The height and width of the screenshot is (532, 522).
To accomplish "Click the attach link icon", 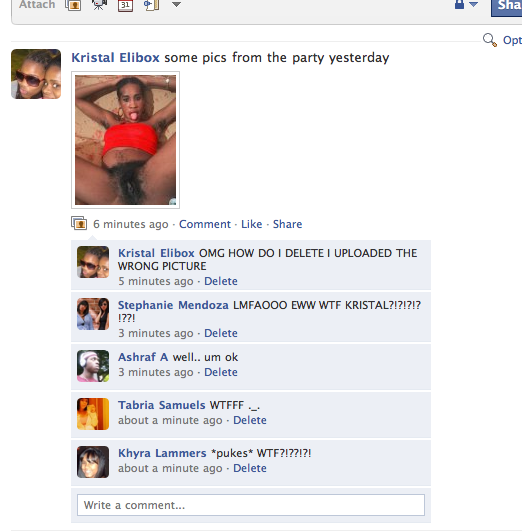I will click(151, 5).
